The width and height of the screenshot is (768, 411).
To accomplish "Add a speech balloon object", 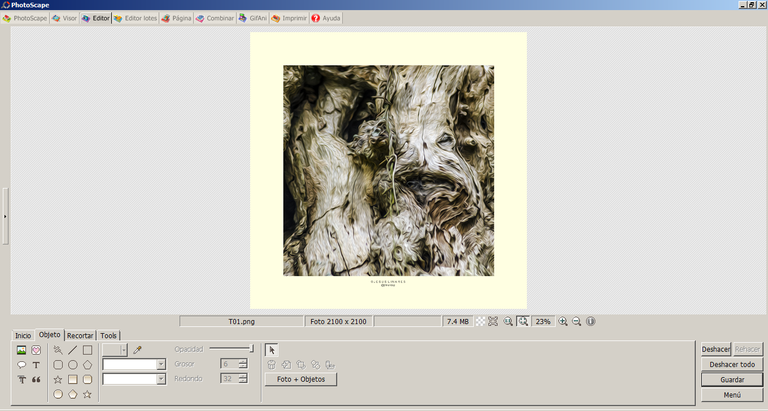I will click(x=22, y=364).
